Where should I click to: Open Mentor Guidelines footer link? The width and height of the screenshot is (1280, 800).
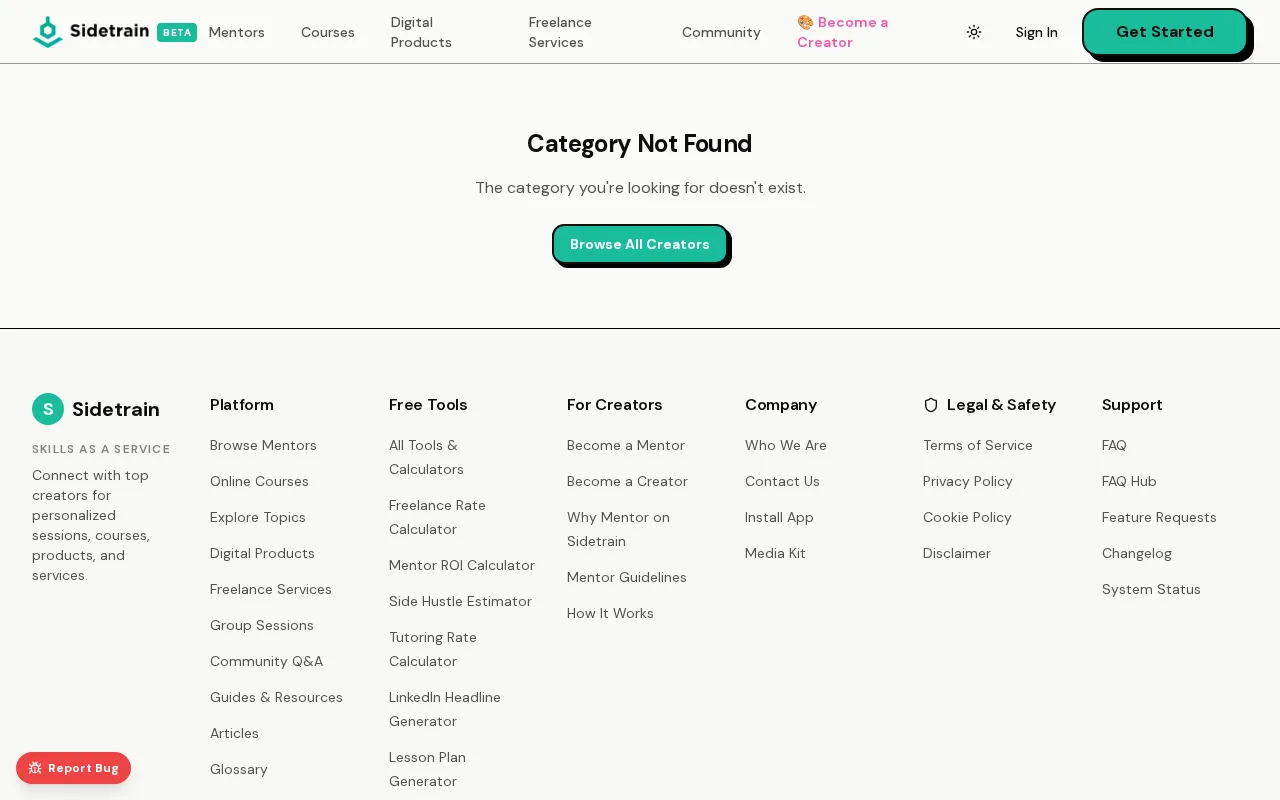coord(627,577)
